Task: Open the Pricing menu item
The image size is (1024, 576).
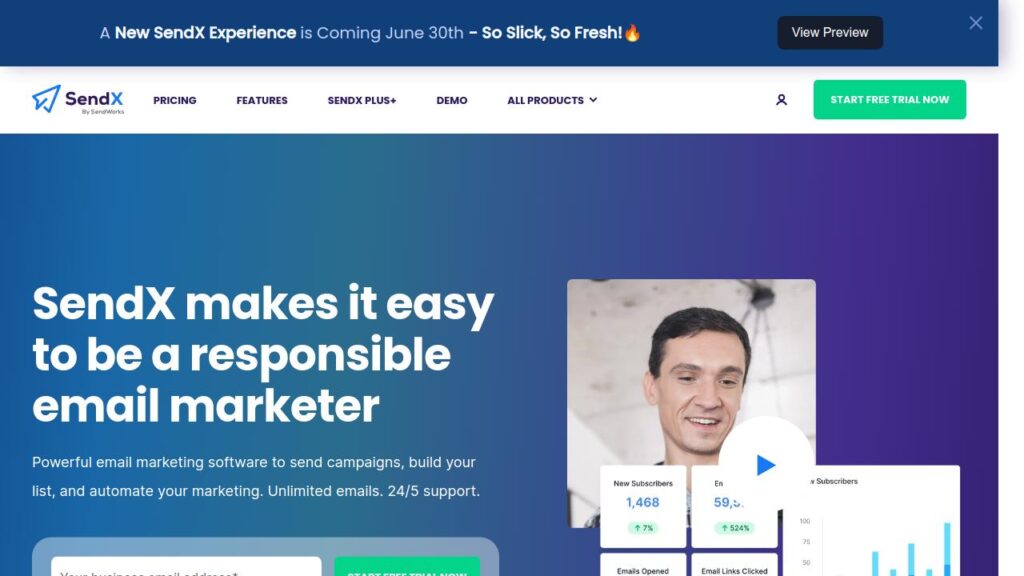Action: click(174, 101)
